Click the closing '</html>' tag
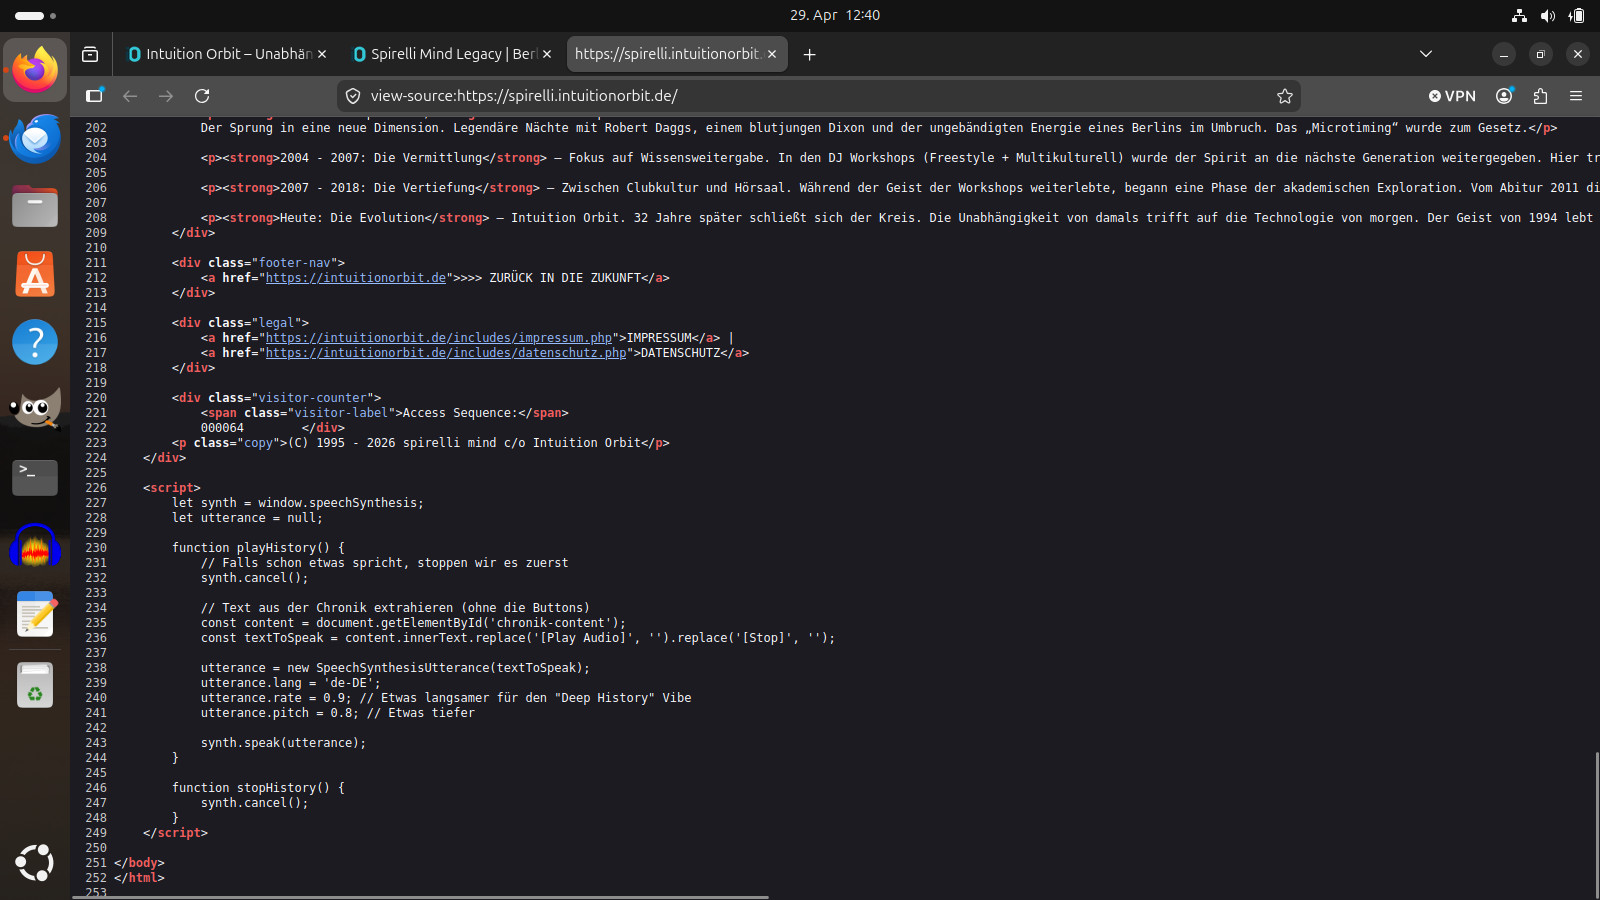Image resolution: width=1600 pixels, height=900 pixels. pos(139,878)
